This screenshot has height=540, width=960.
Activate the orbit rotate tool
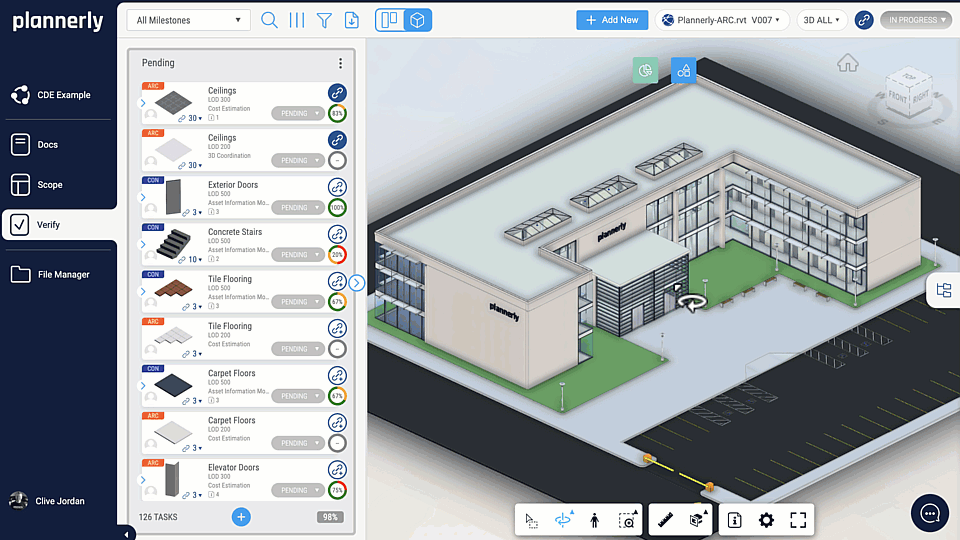(563, 520)
